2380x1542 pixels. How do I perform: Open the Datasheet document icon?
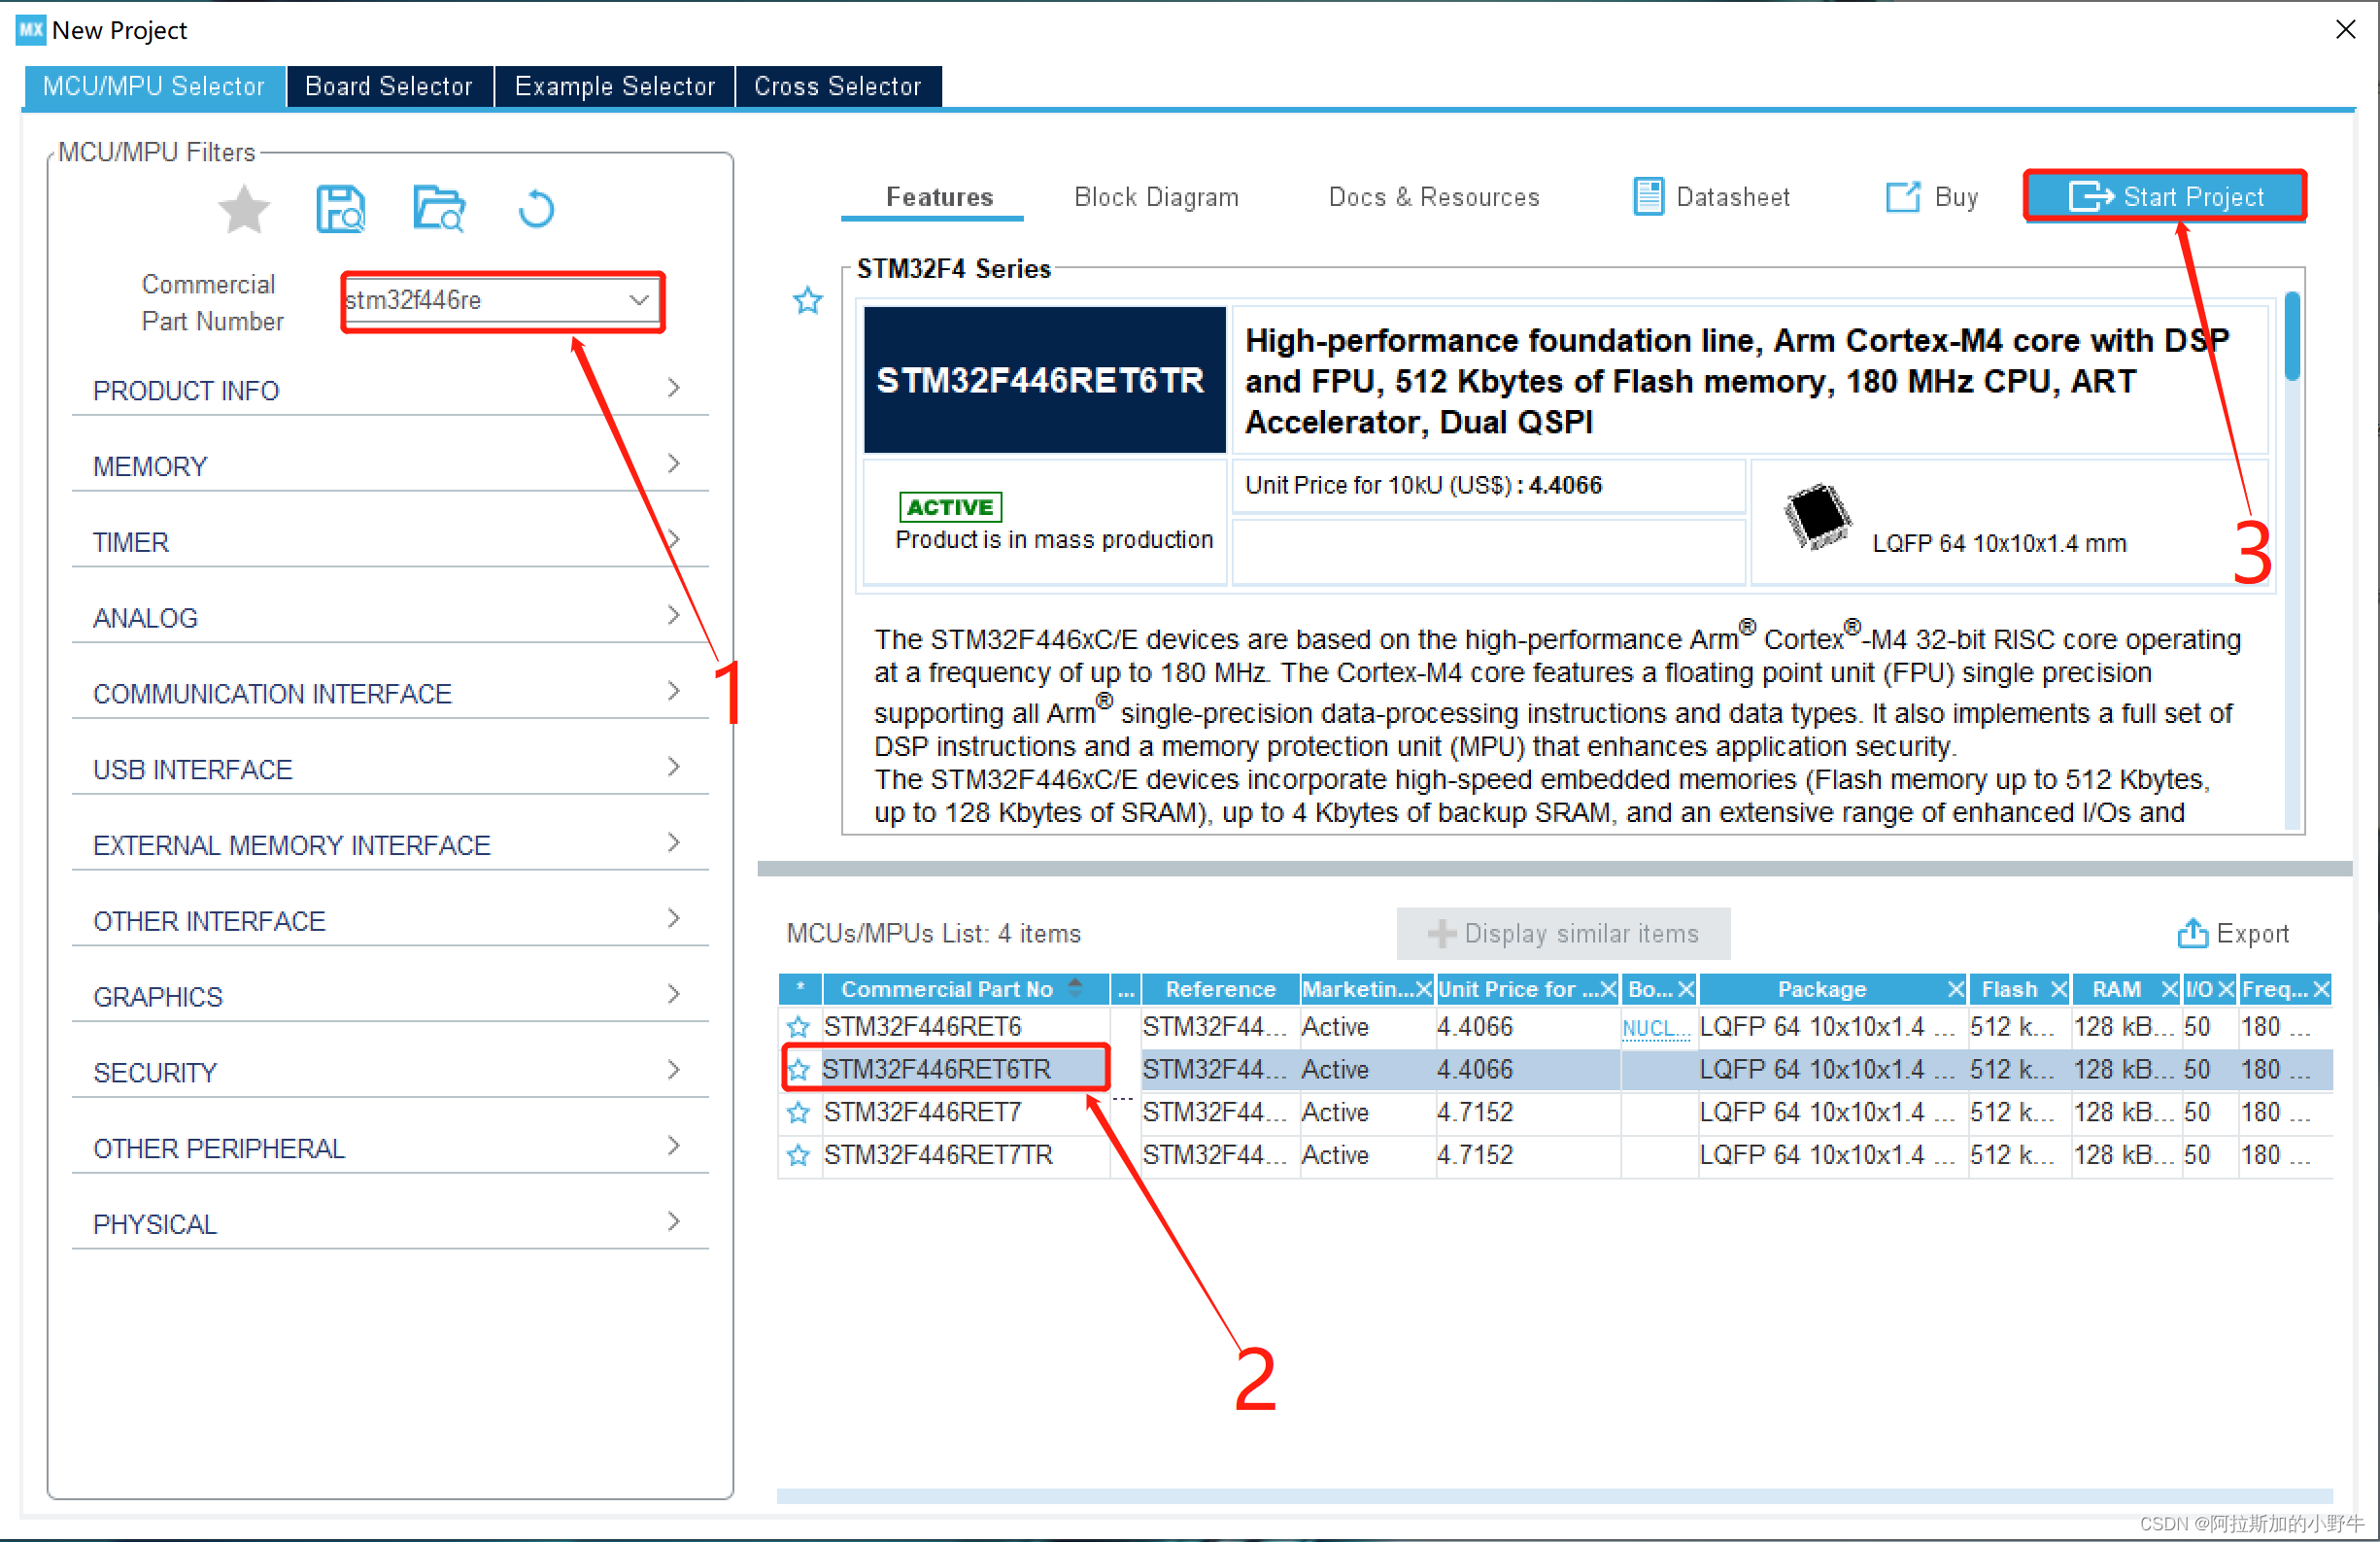1648,196
